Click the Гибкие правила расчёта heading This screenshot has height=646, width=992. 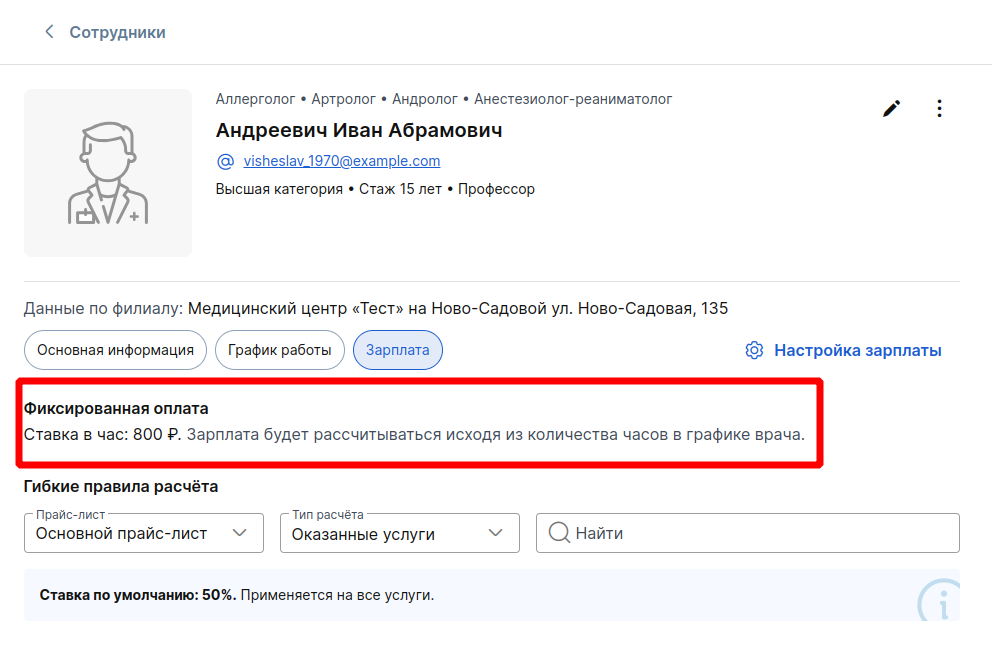point(121,487)
